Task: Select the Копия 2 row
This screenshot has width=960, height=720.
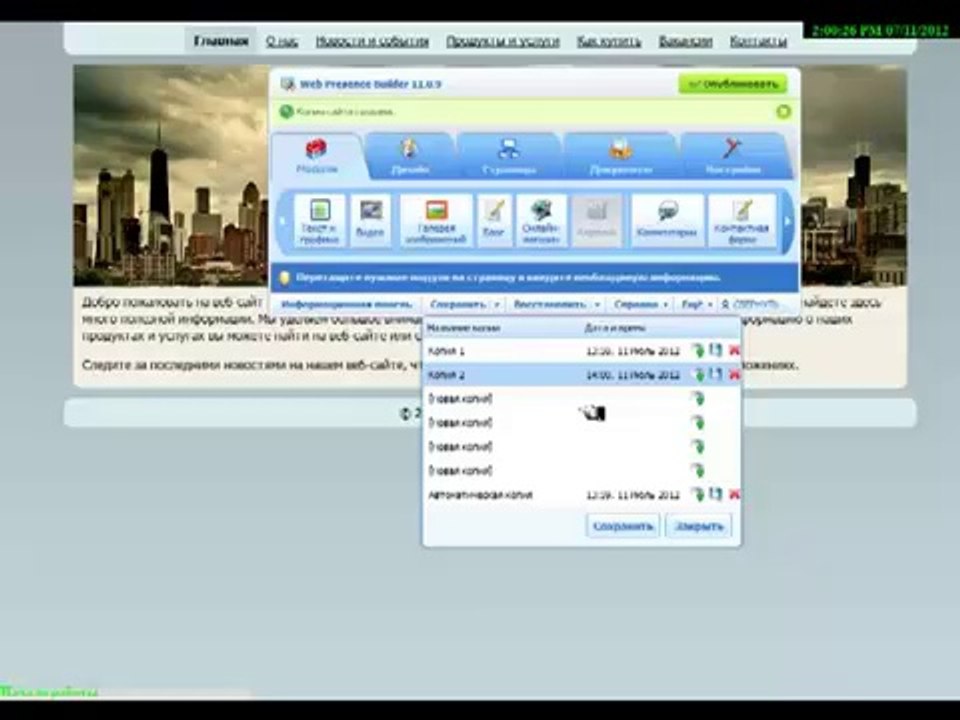Action: [582, 375]
